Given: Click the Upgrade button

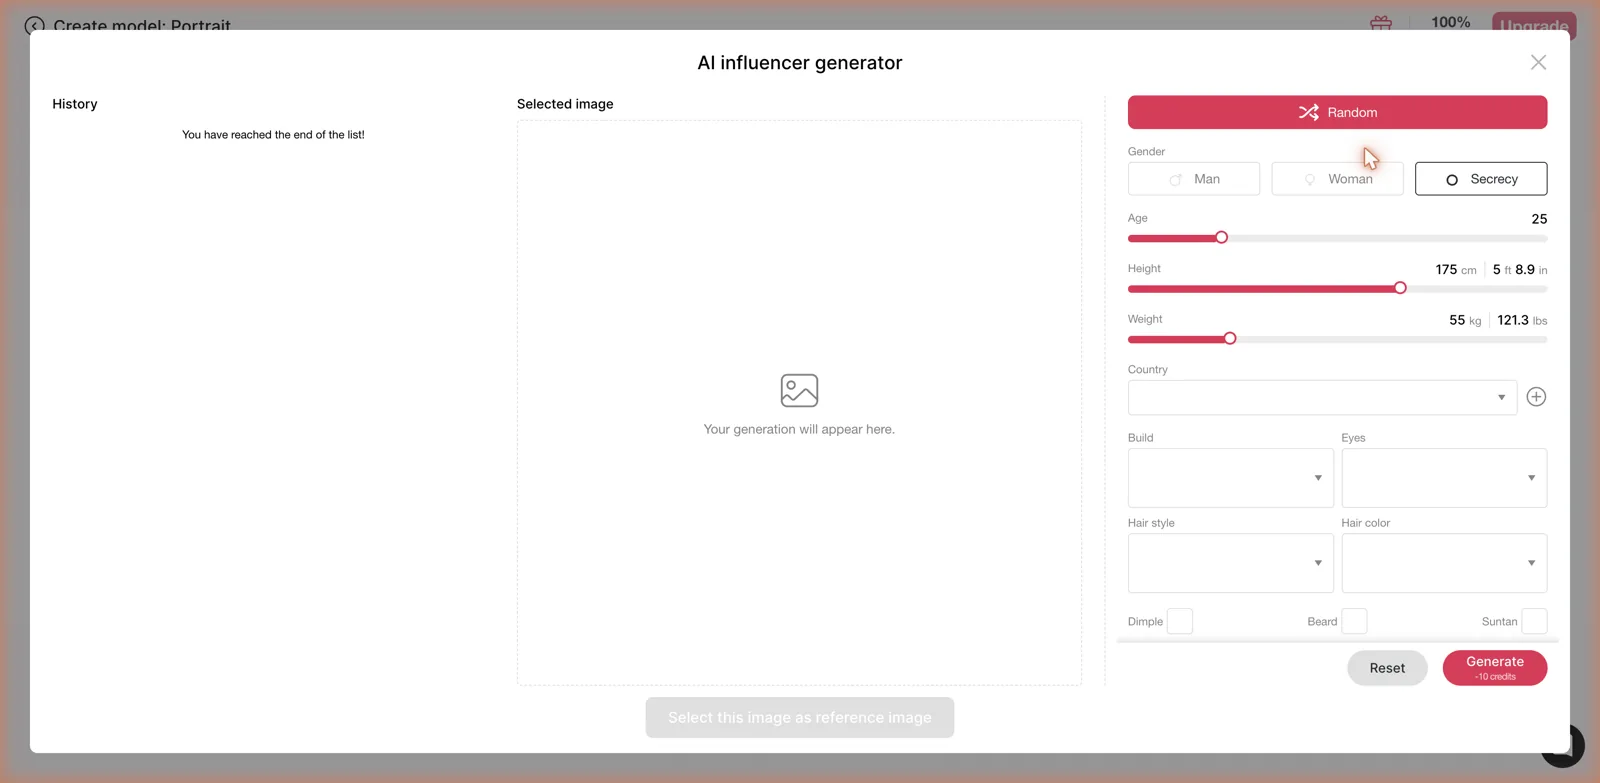Looking at the screenshot, I should pyautogui.click(x=1534, y=25).
